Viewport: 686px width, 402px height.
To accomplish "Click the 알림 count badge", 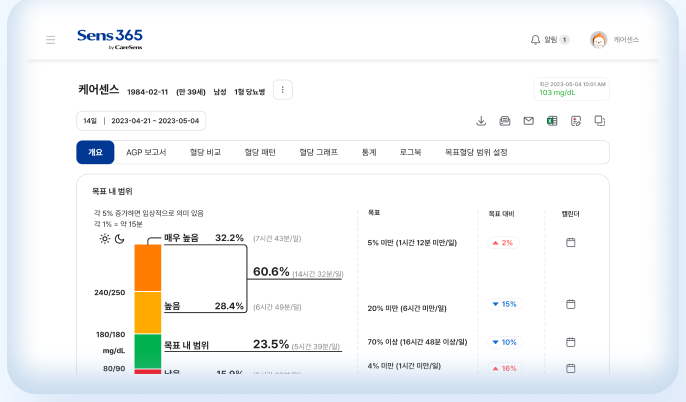I will (564, 40).
